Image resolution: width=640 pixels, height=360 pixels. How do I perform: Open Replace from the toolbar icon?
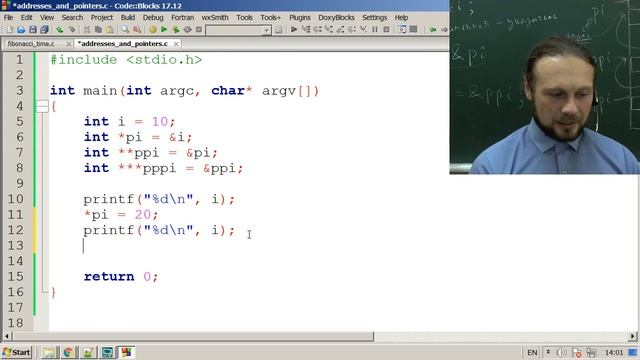[x=137, y=29]
